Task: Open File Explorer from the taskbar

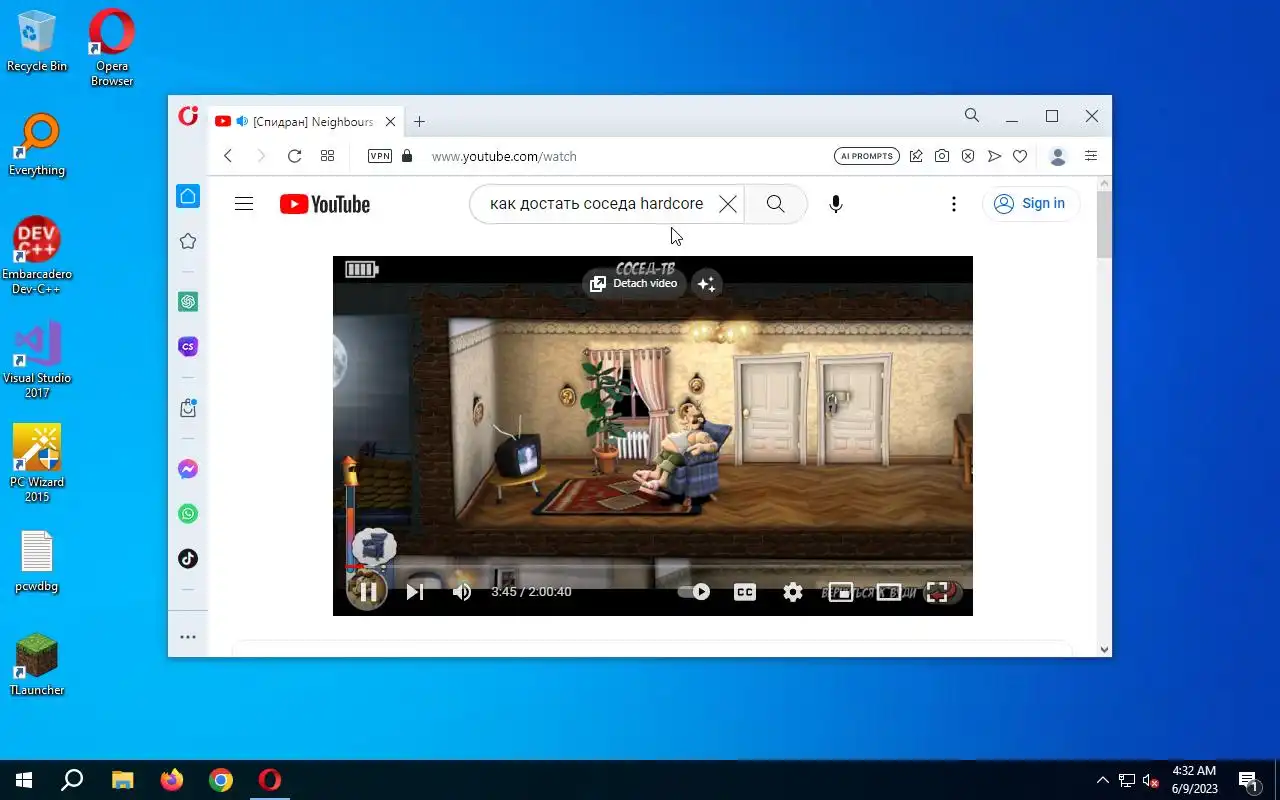Action: [x=122, y=780]
